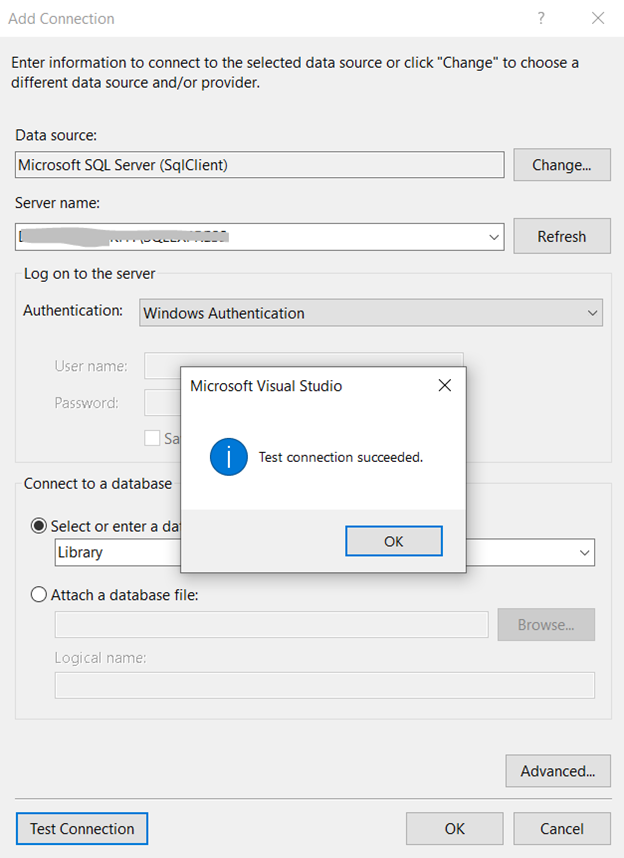Click the Cancel button
This screenshot has width=624, height=858.
pyautogui.click(x=562, y=828)
